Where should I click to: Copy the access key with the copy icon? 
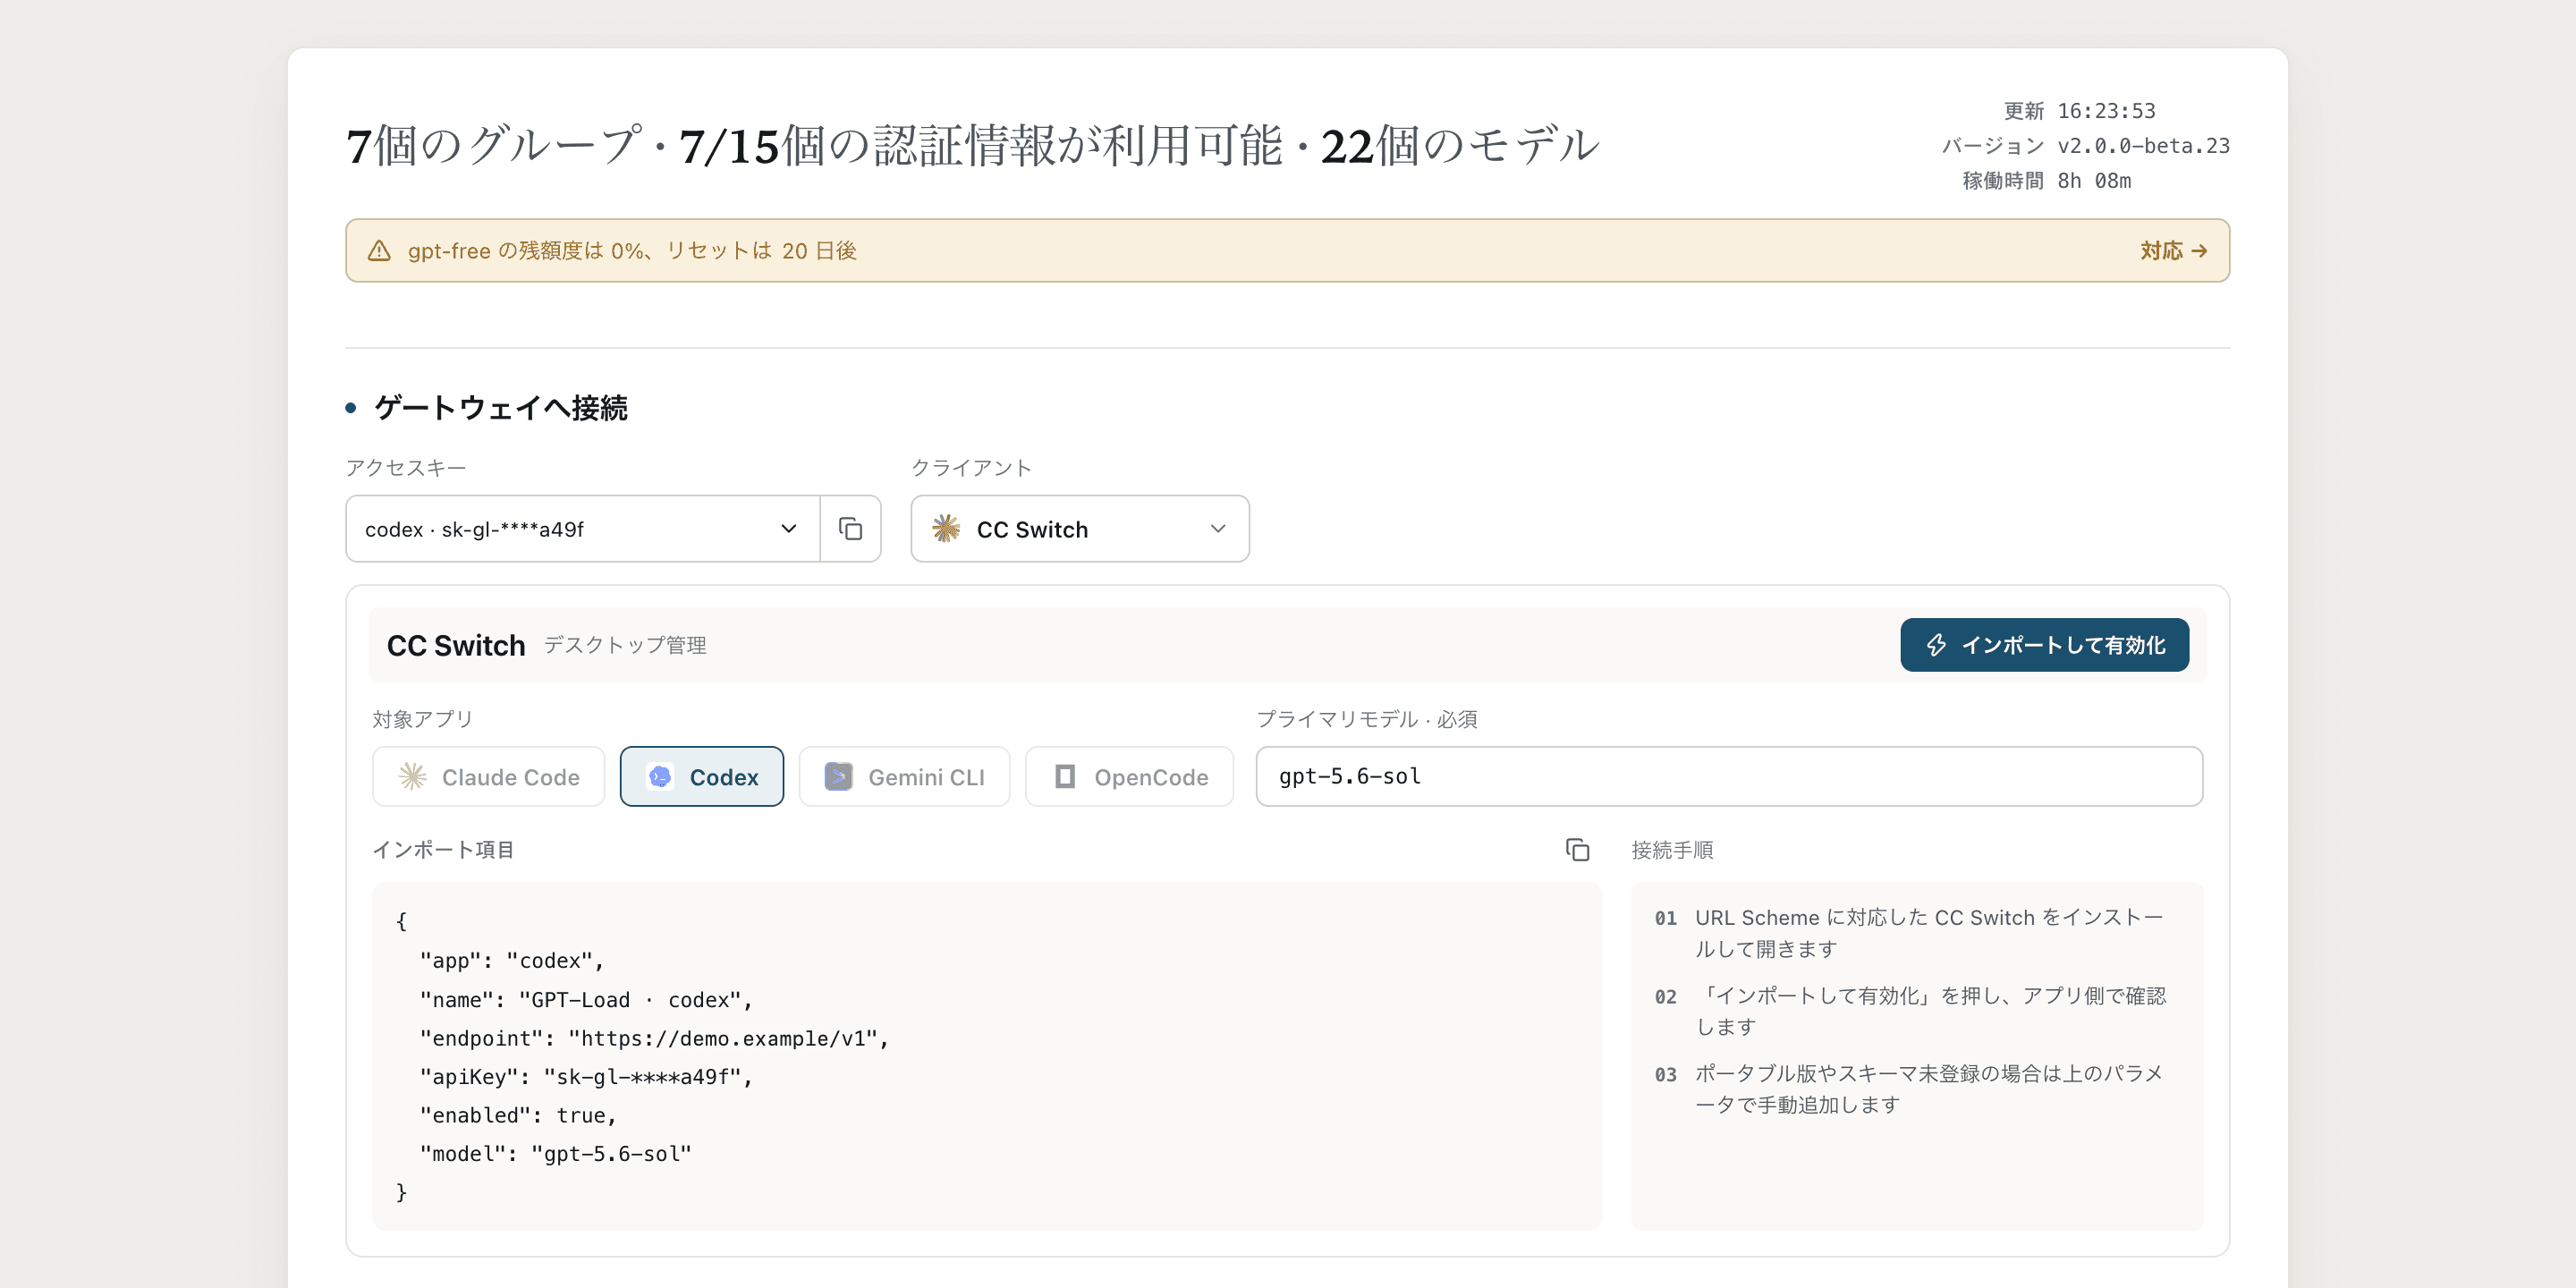pos(850,529)
